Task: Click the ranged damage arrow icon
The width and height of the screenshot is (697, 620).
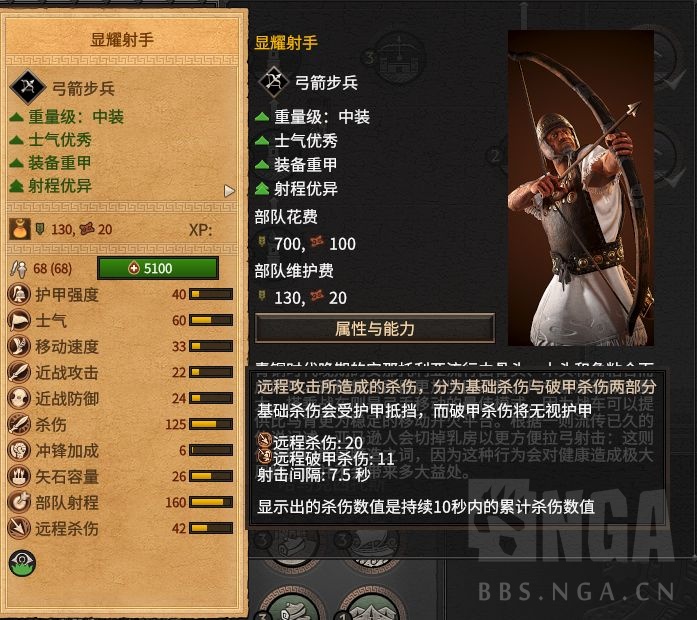Action: 19,528
